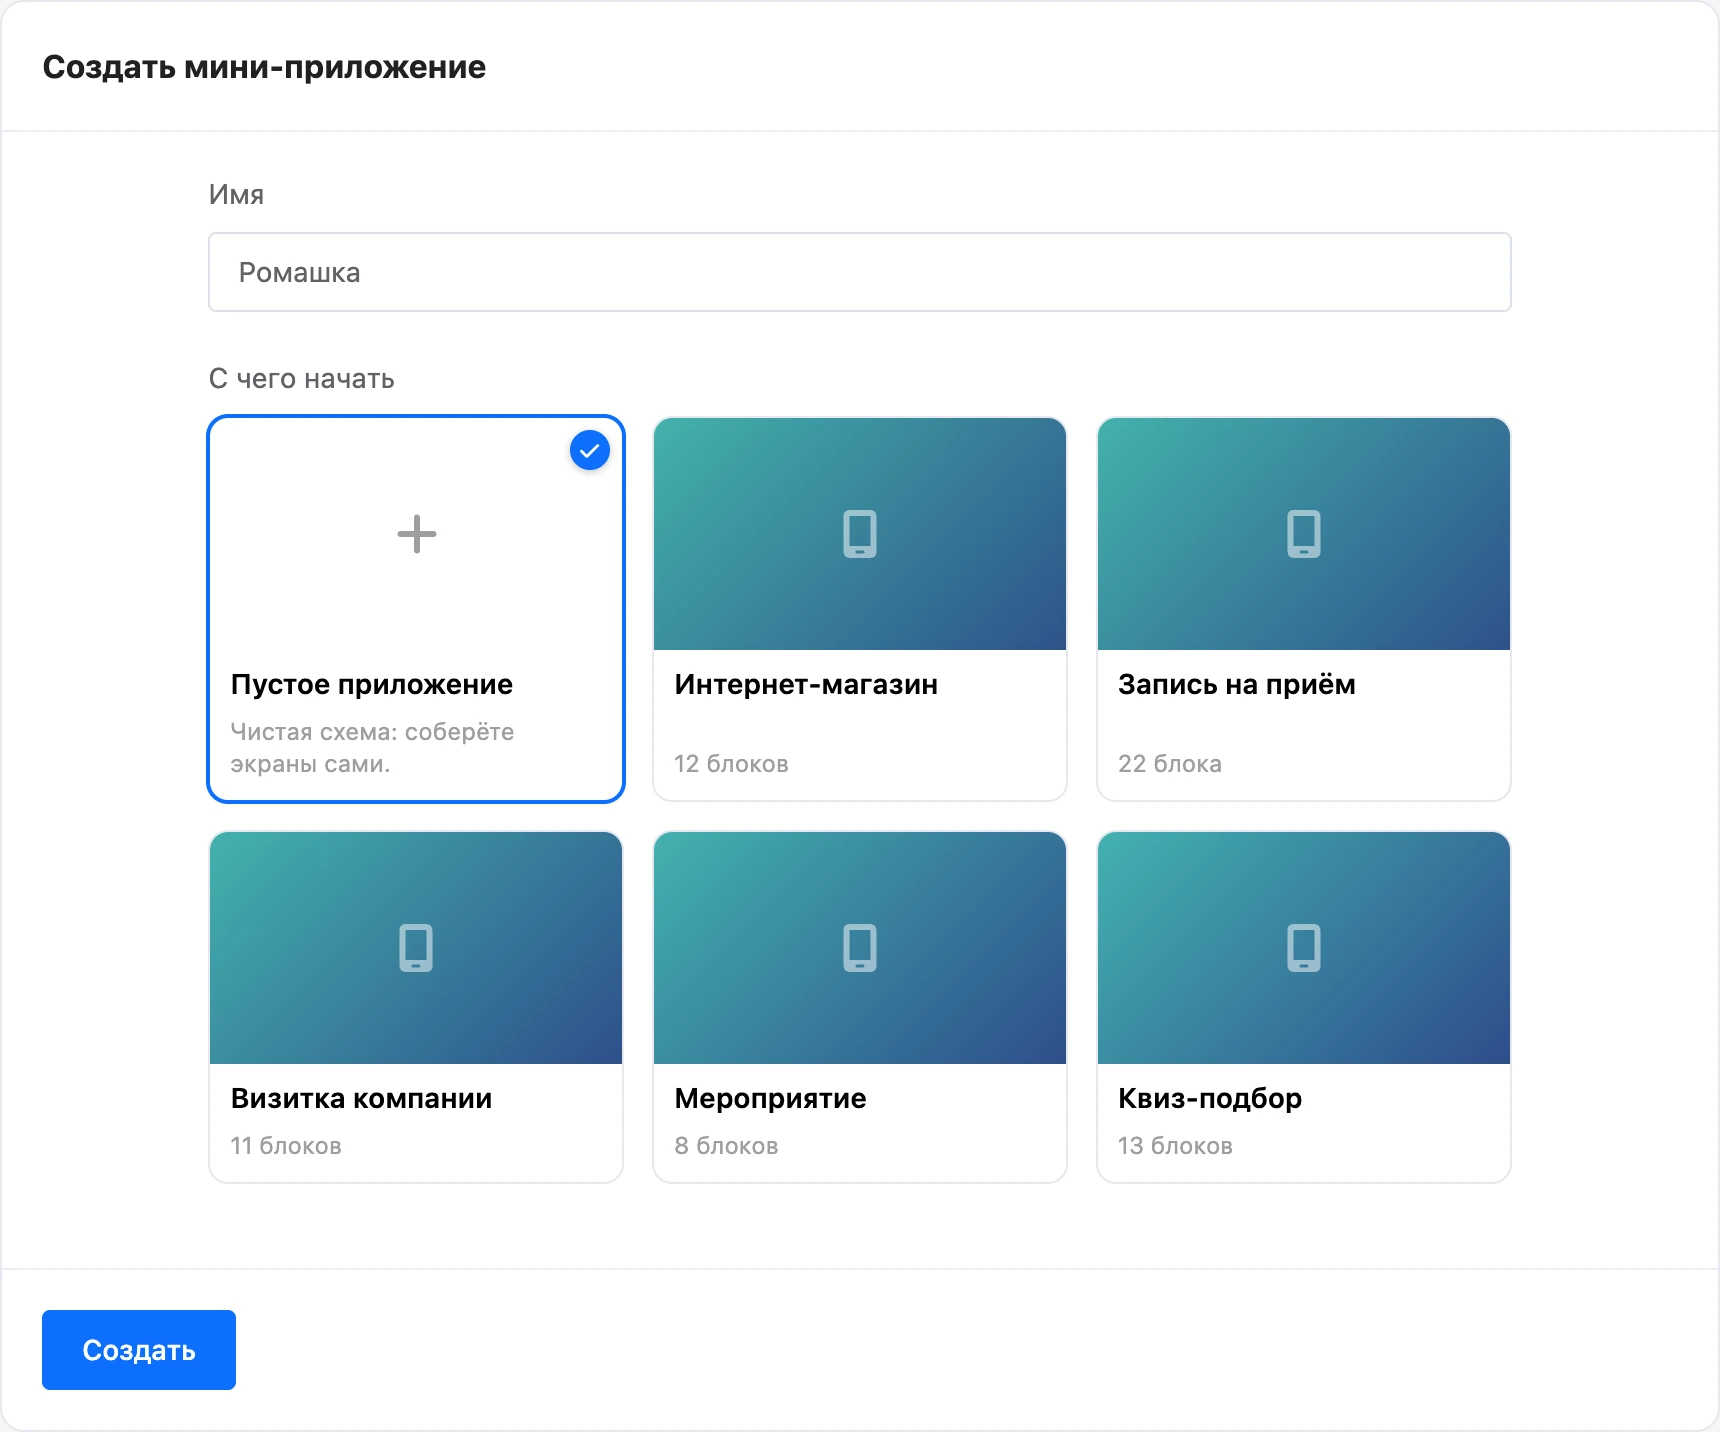Click the С чего начать label
1720x1432 pixels.
pyautogui.click(x=302, y=379)
